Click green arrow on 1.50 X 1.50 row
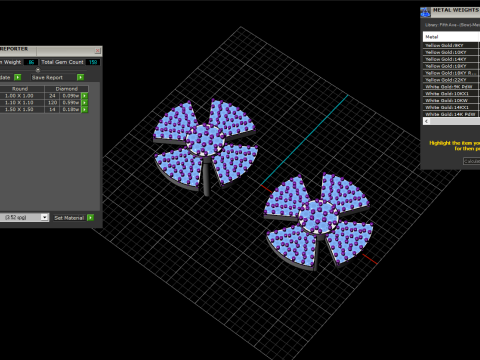The image size is (480, 360). tap(85, 109)
